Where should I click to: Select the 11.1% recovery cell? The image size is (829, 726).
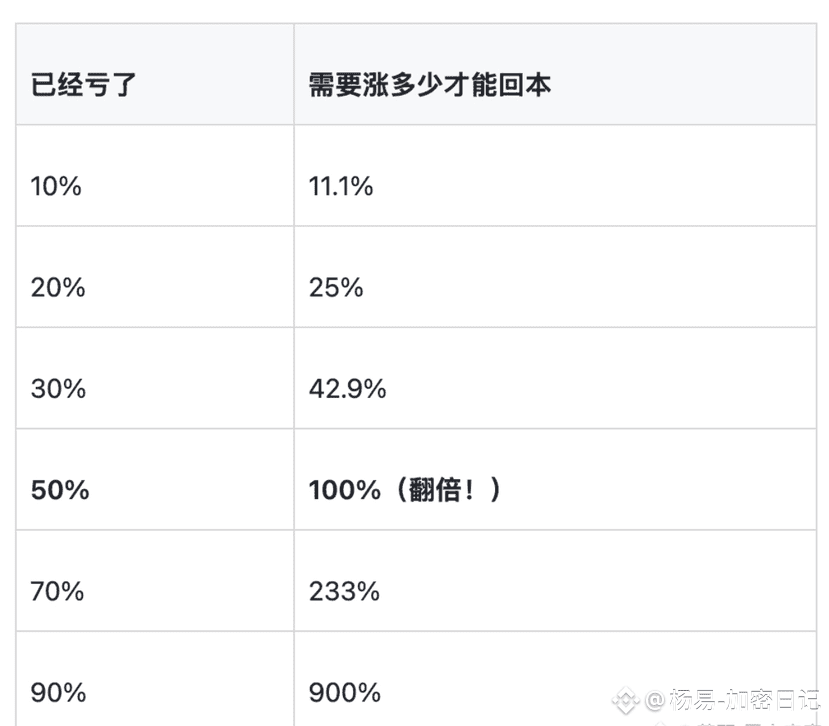click(x=341, y=186)
